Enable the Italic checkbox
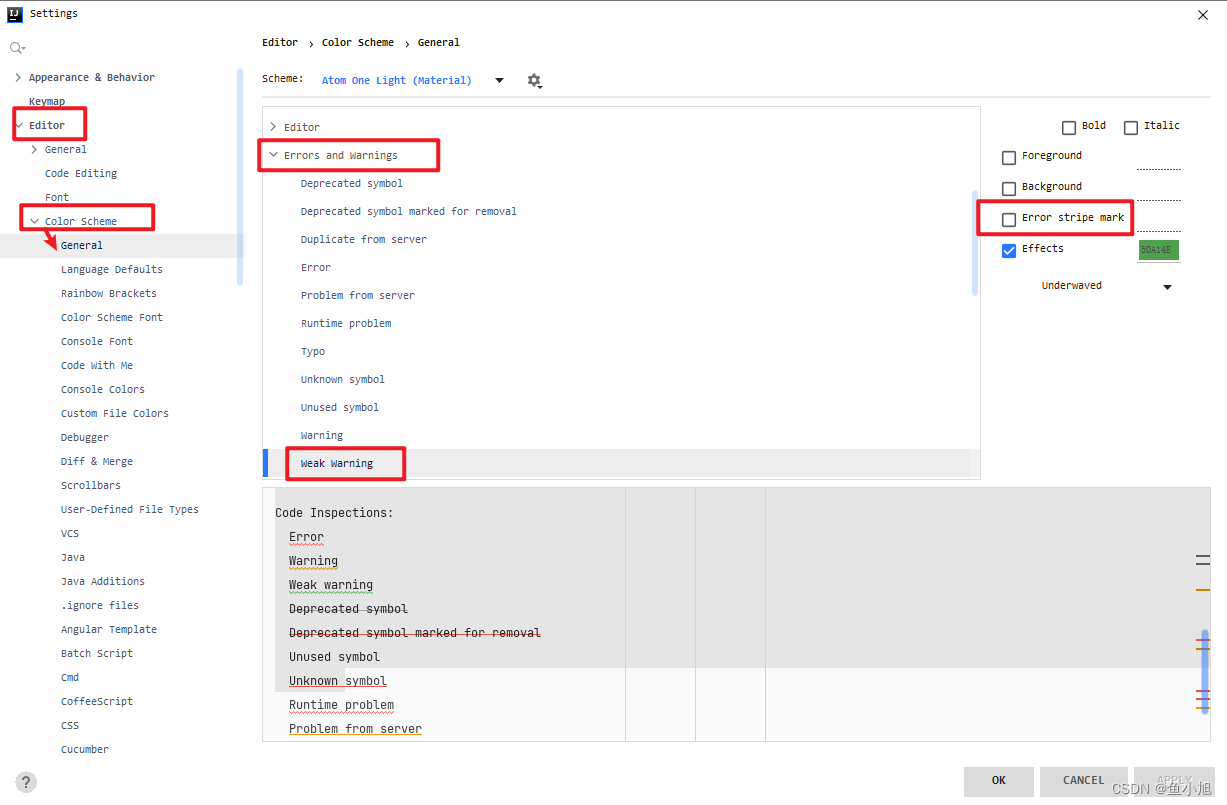The width and height of the screenshot is (1227, 805). (x=1130, y=127)
